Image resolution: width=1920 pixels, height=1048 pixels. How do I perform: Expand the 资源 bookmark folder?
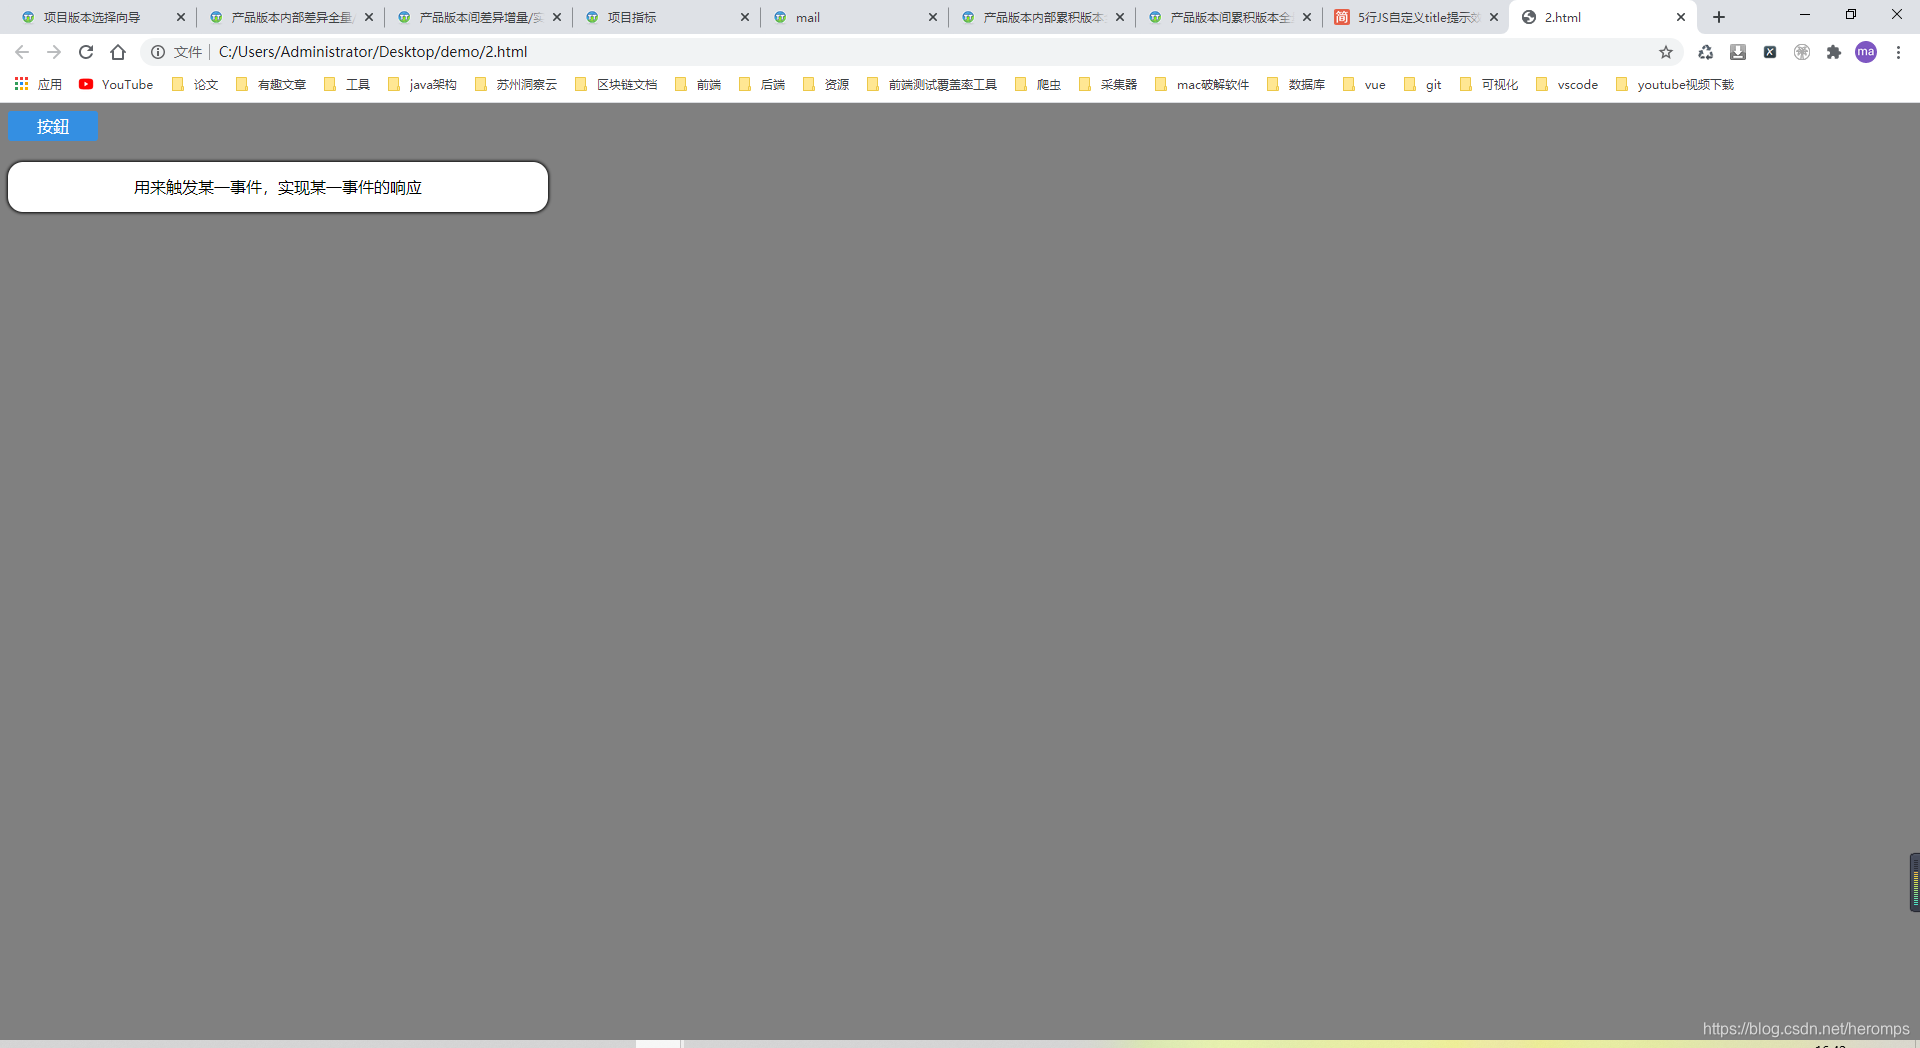click(x=826, y=85)
